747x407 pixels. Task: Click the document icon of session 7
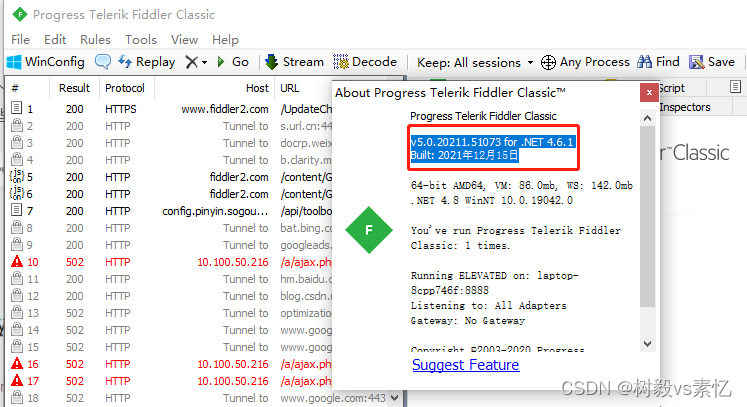click(x=17, y=210)
